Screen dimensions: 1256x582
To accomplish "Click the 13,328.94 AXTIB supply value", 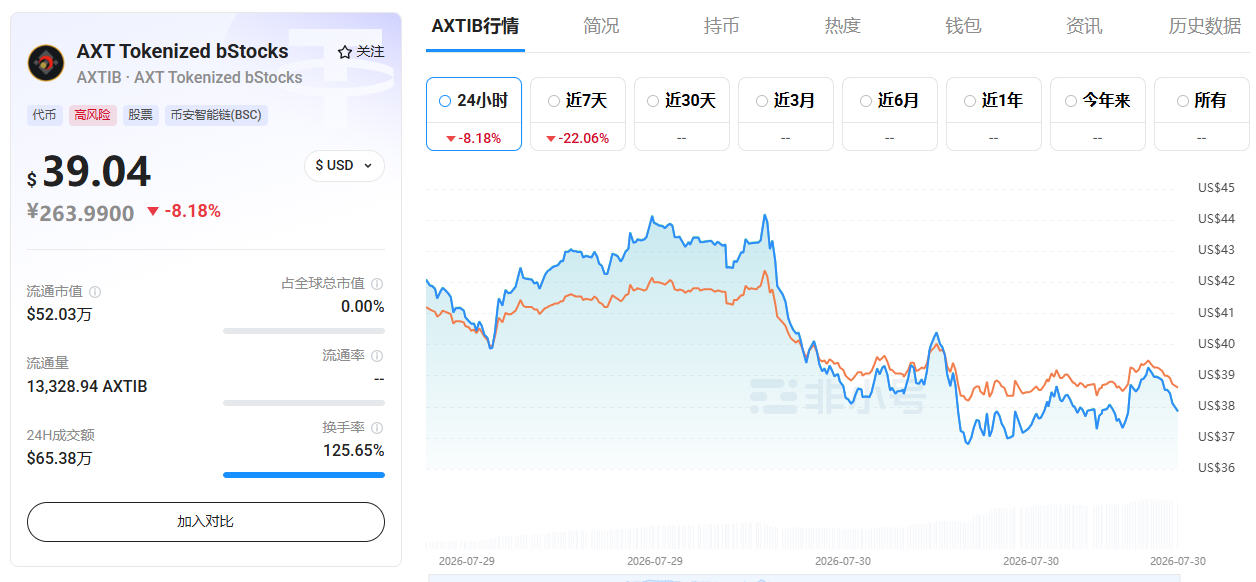I will [x=87, y=386].
